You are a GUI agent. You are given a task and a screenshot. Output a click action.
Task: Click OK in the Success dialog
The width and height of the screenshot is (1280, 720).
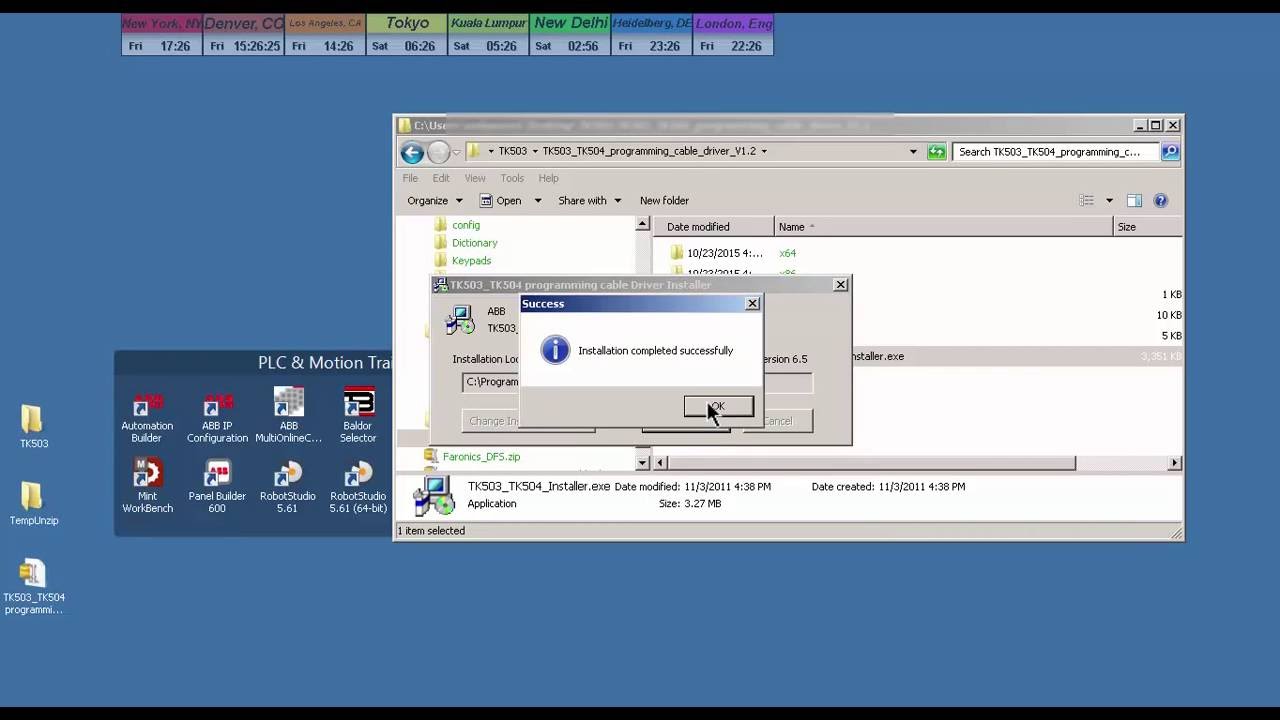718,407
